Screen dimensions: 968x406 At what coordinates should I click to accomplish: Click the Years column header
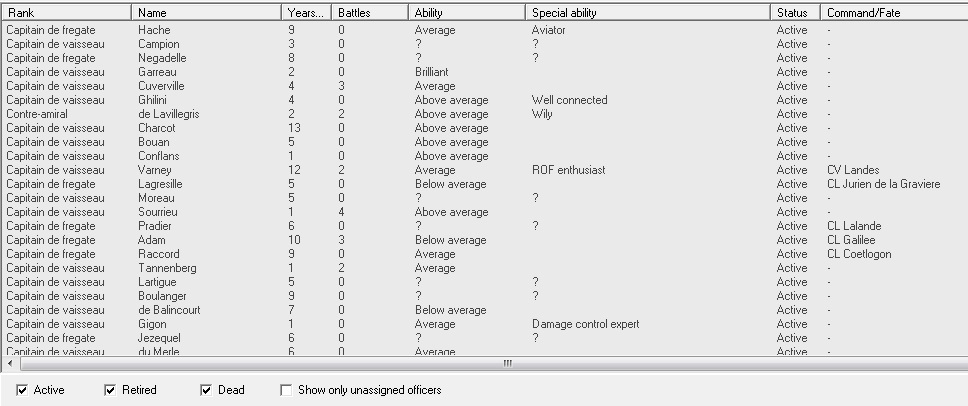(x=307, y=12)
